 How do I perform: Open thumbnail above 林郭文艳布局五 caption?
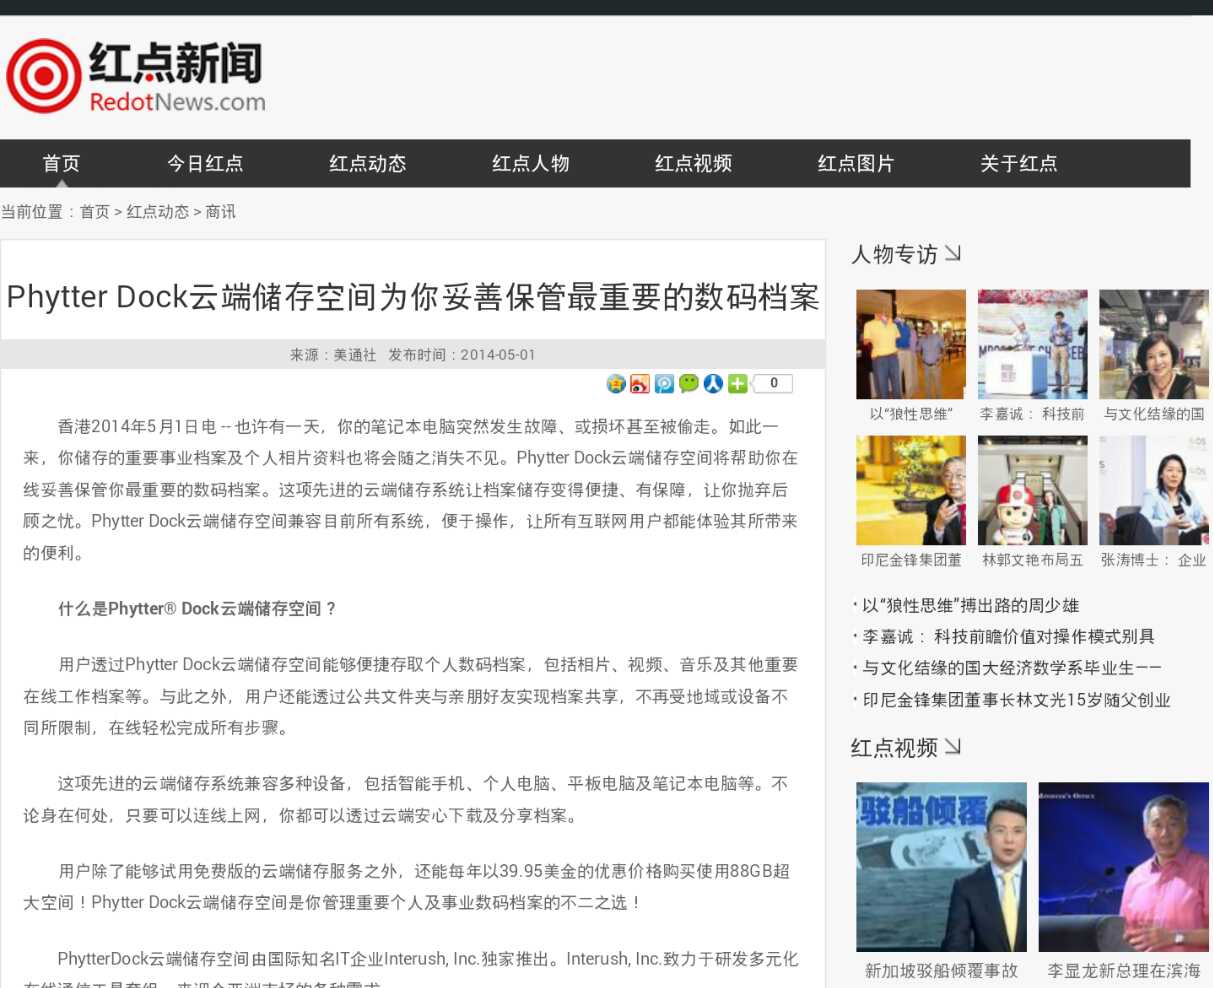pyautogui.click(x=1033, y=490)
